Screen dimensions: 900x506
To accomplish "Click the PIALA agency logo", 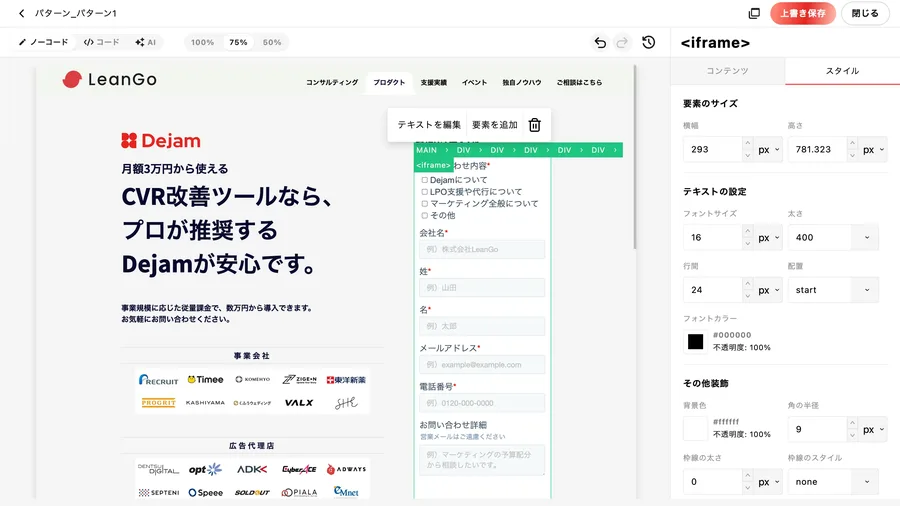I will [x=299, y=493].
